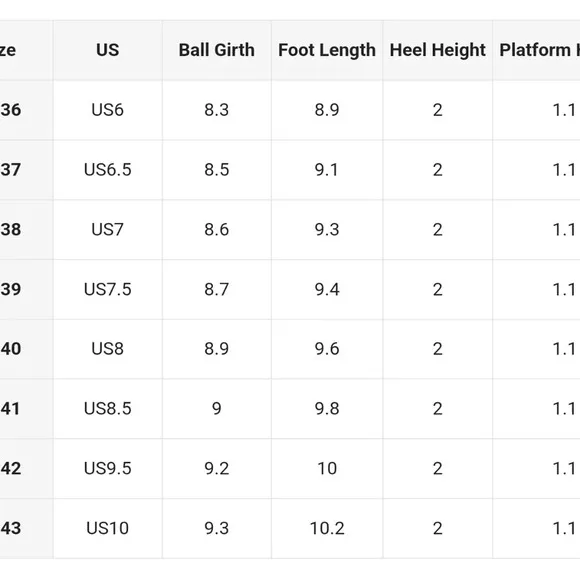Click ball girth value 9 for size 41
This screenshot has width=580, height=579.
click(x=217, y=408)
